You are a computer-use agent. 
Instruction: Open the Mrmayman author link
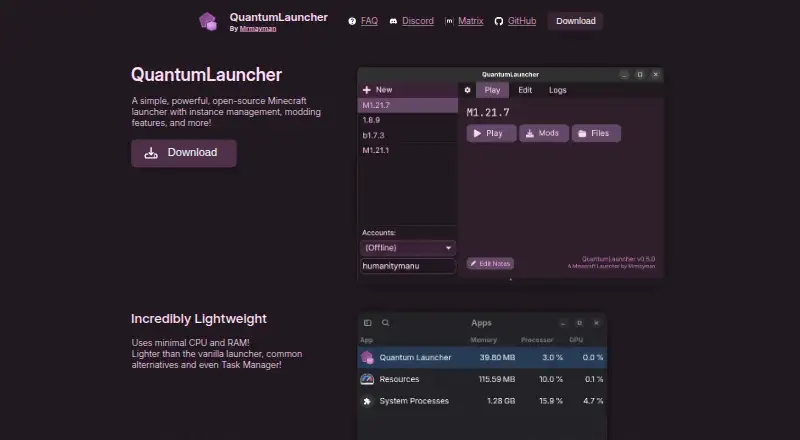click(258, 29)
